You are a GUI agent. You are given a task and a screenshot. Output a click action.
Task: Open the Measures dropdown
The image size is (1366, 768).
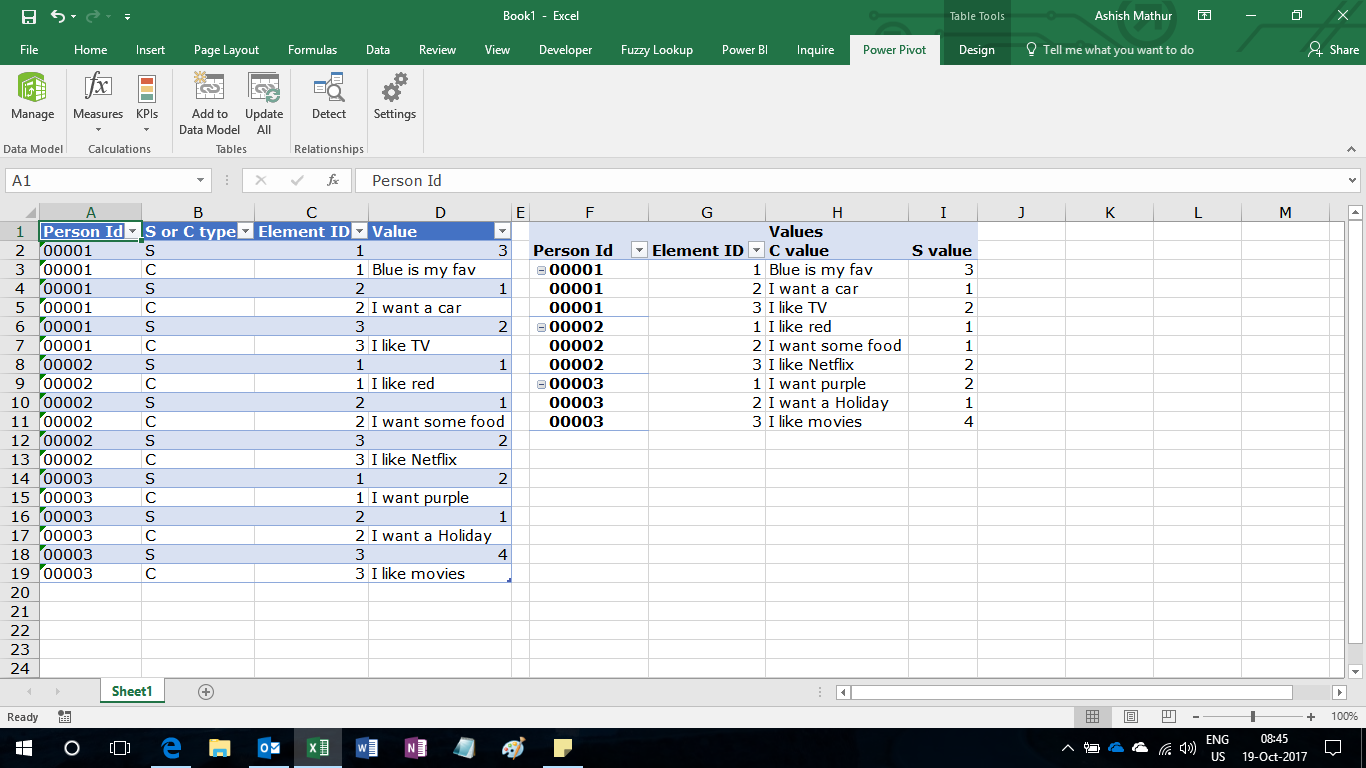98,103
